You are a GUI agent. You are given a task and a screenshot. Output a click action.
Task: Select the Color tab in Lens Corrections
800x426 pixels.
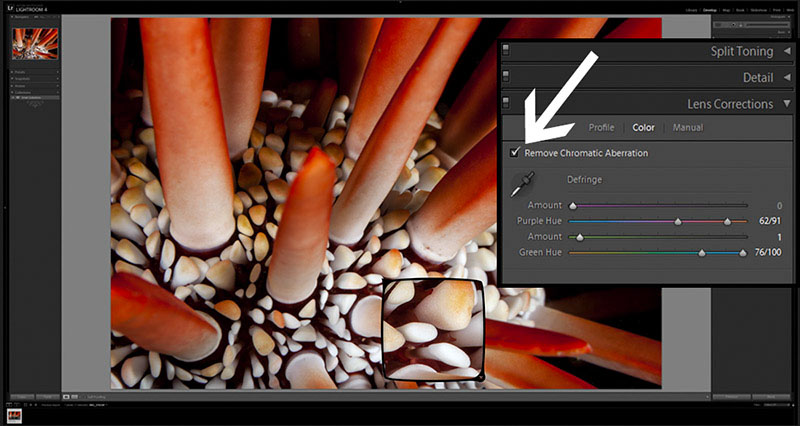(x=643, y=128)
